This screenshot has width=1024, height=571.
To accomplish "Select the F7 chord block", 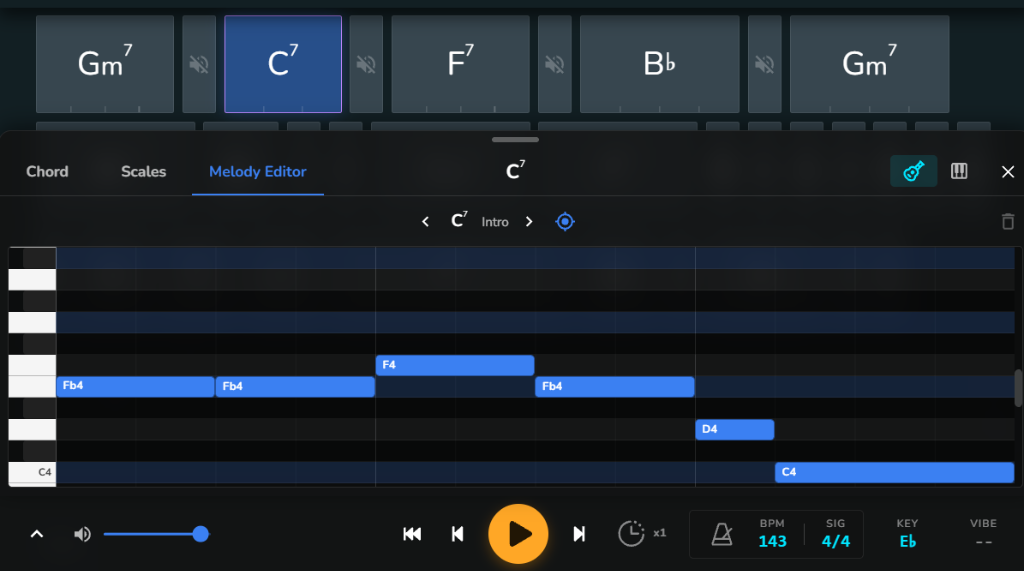I will [460, 64].
